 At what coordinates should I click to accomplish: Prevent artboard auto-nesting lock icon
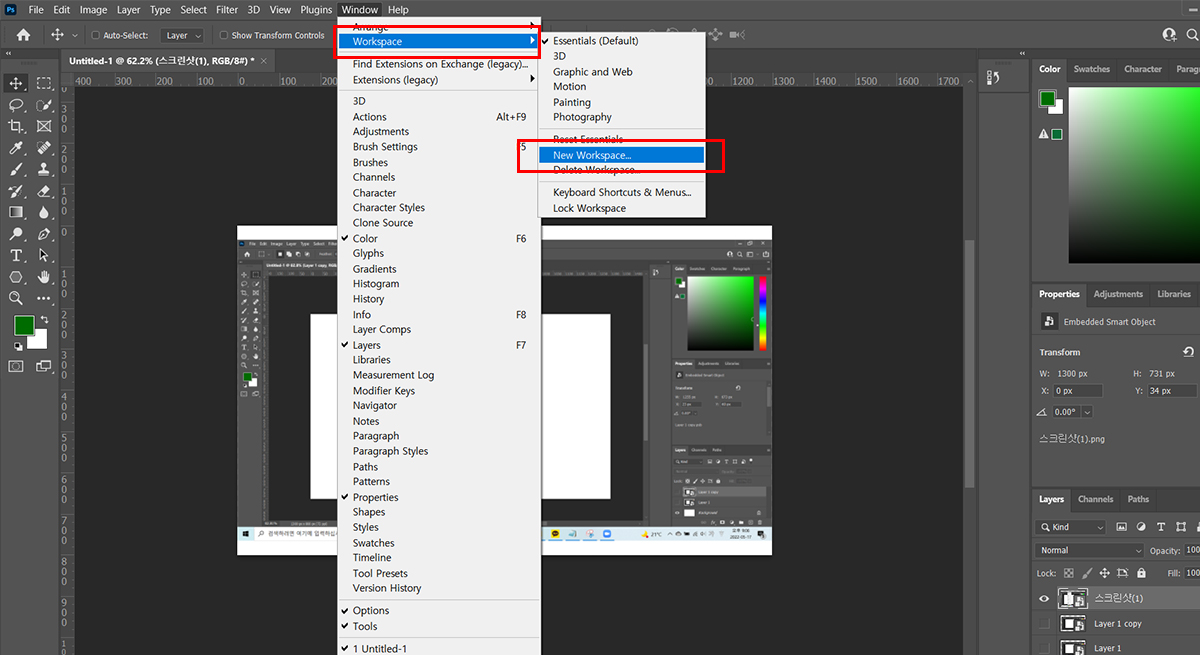point(1122,573)
